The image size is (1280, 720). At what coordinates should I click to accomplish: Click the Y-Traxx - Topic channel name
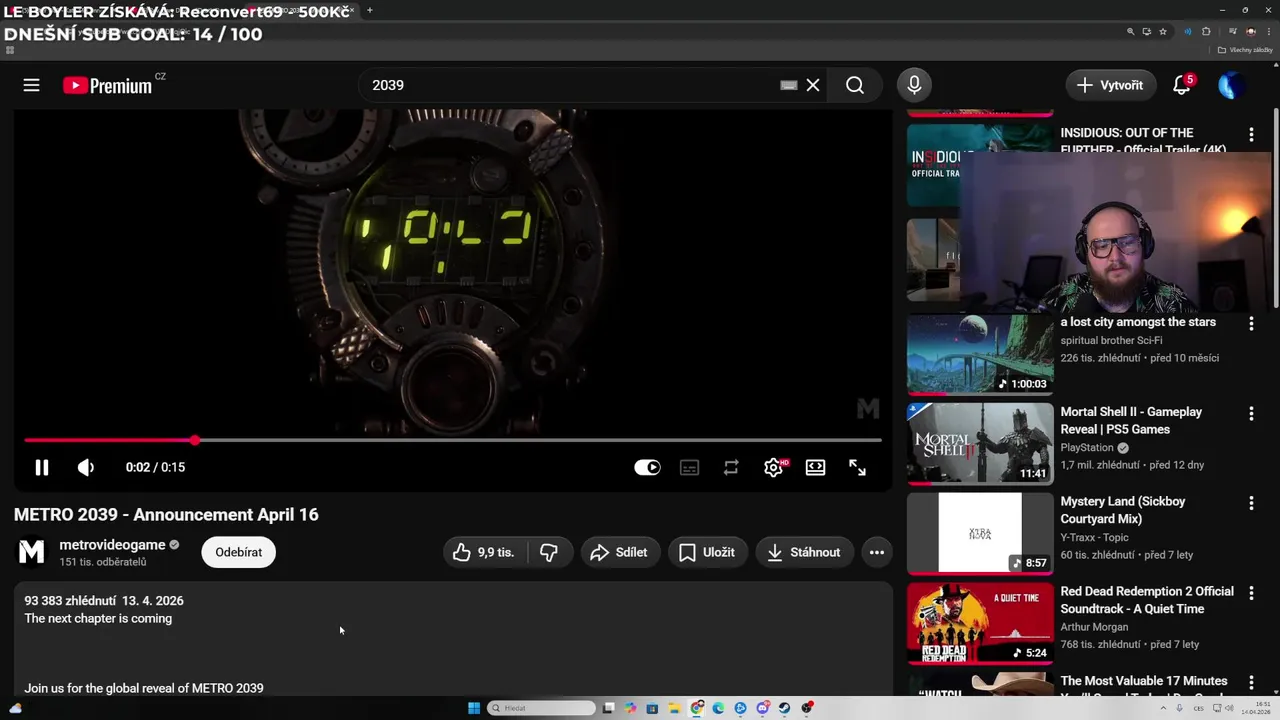pyautogui.click(x=1094, y=537)
